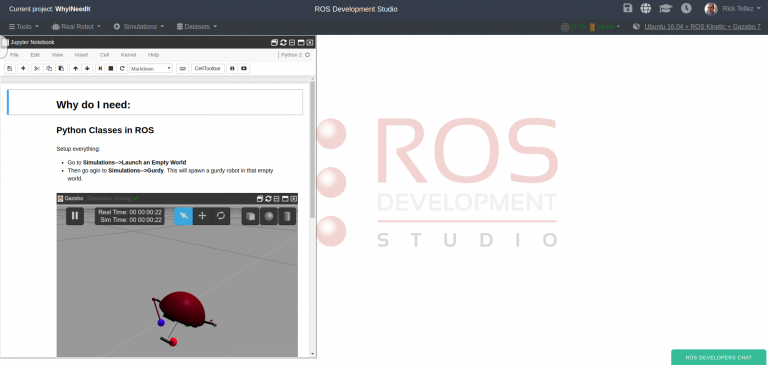The width and height of the screenshot is (768, 365).
Task: Expand the Simulations dropdown menu
Action: [x=139, y=26]
